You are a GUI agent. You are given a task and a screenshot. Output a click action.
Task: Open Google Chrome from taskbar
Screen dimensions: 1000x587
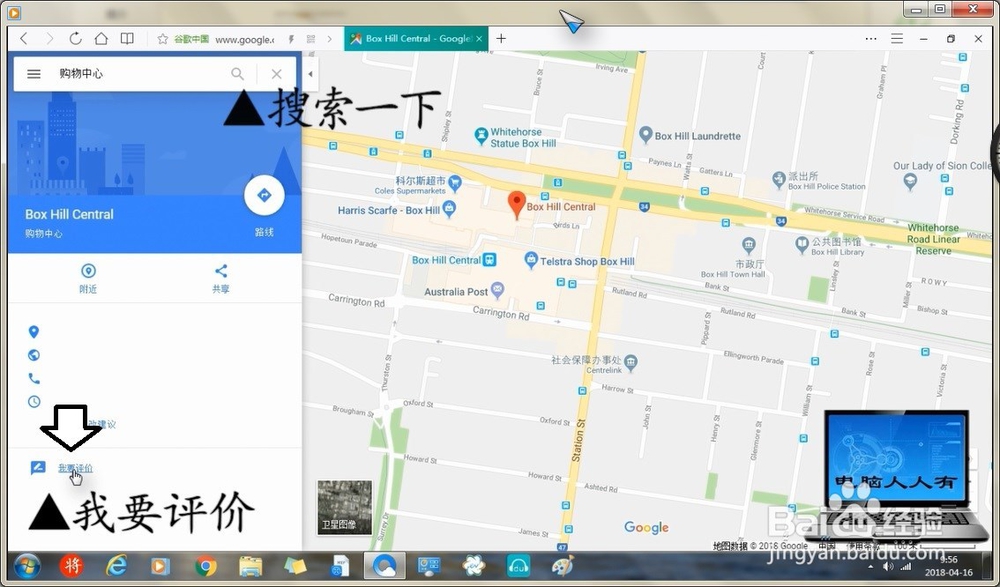pos(205,566)
